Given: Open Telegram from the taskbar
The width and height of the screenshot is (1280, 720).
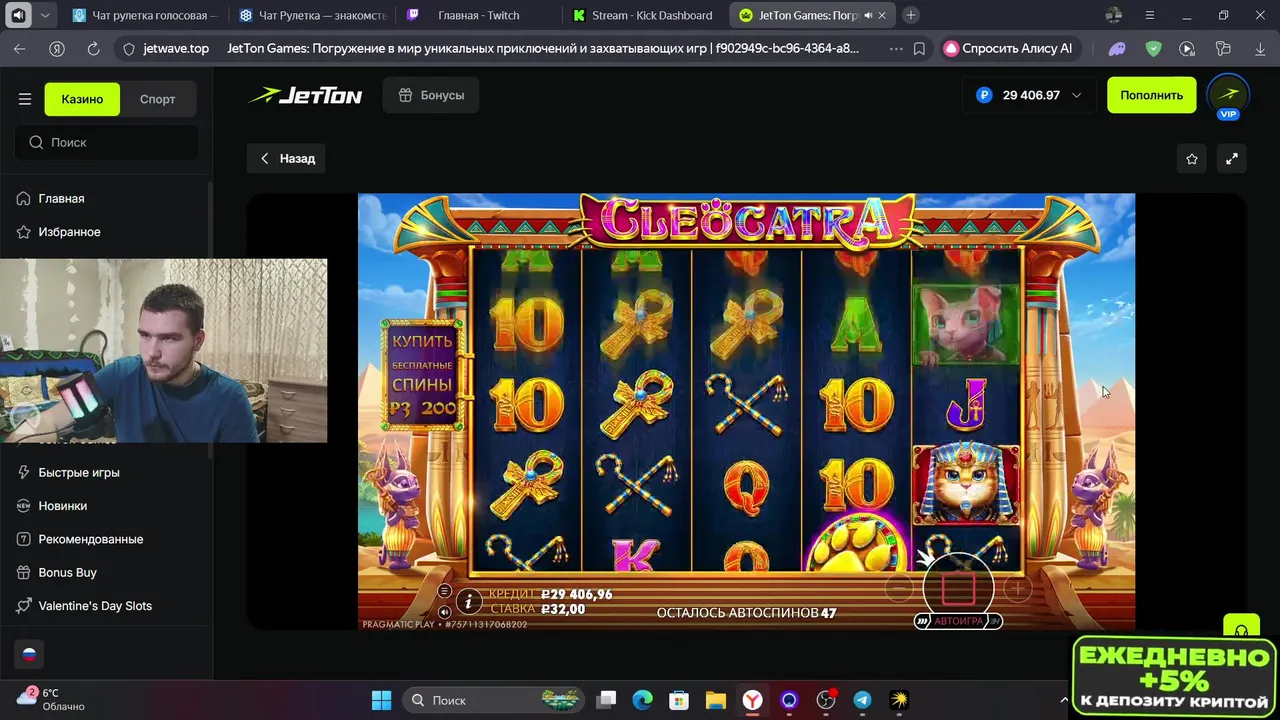Looking at the screenshot, I should 862,700.
